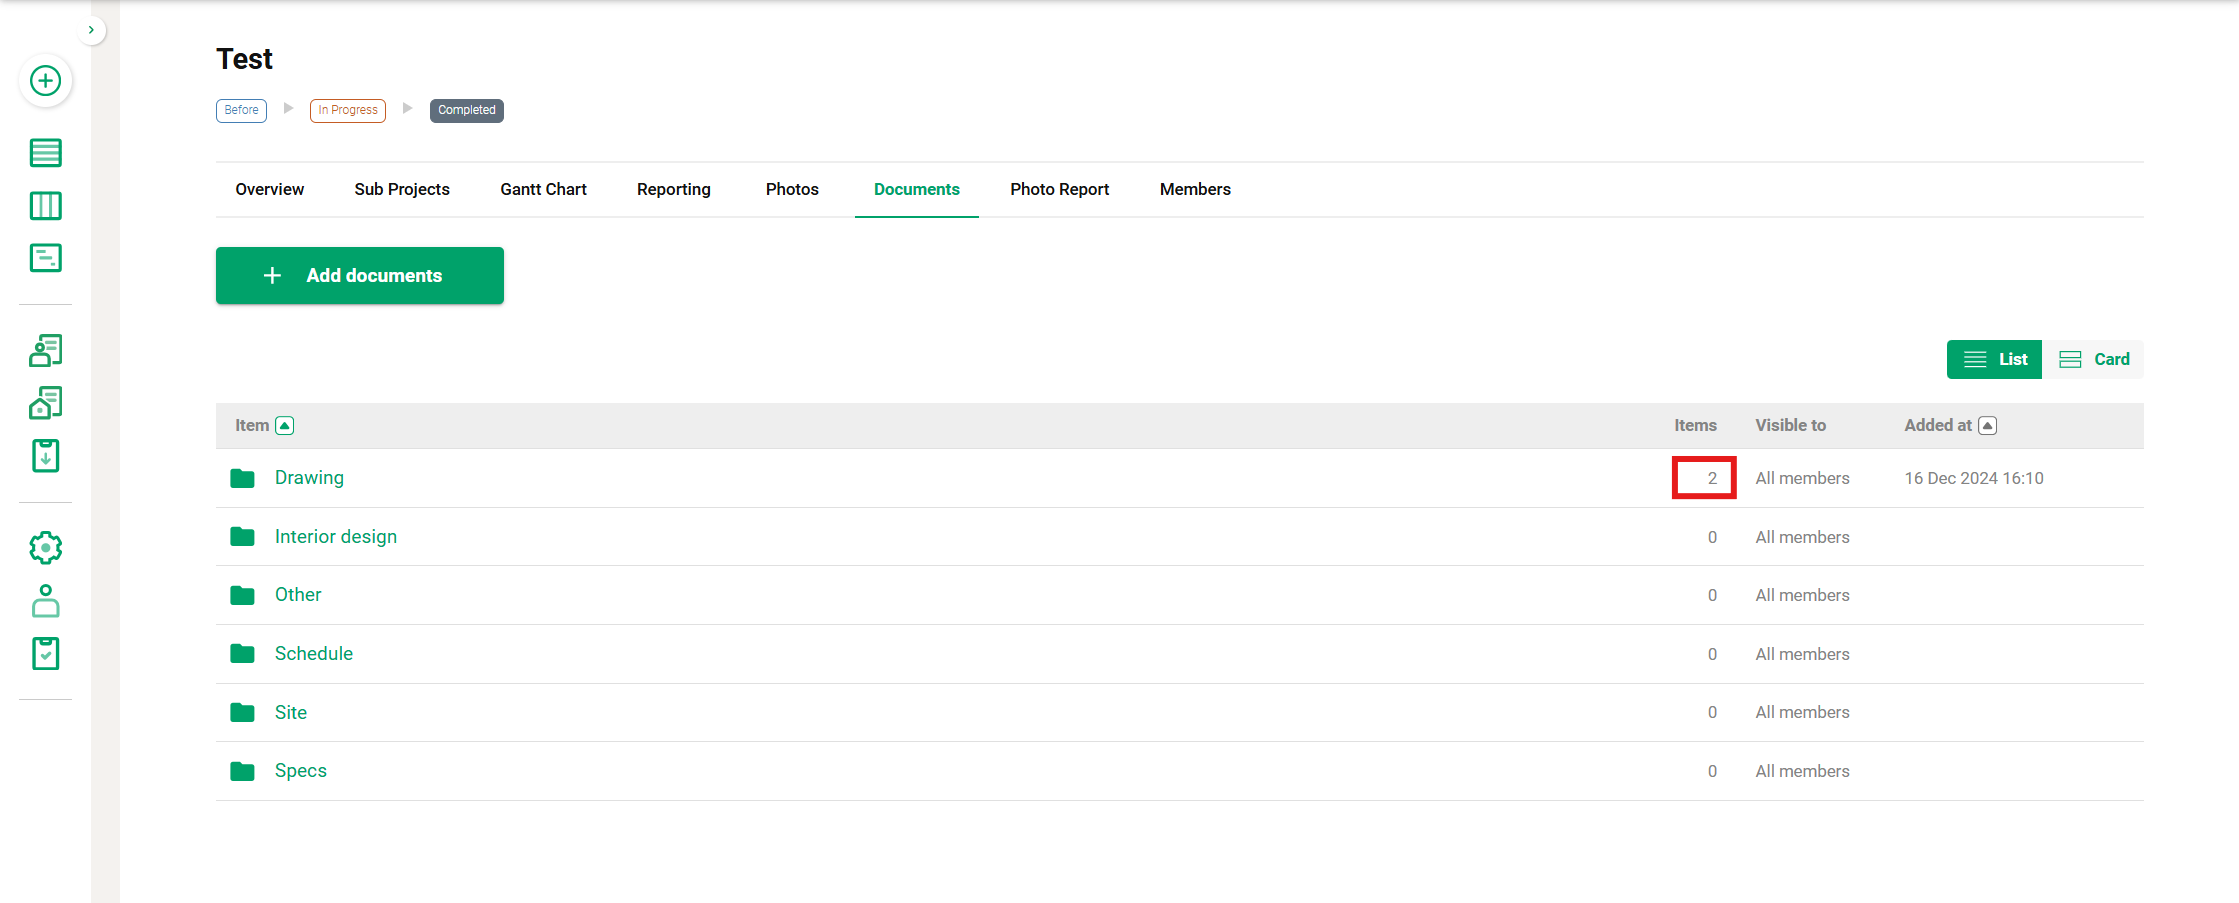The width and height of the screenshot is (2239, 903).
Task: Sort by Item column arrow
Action: pos(285,426)
